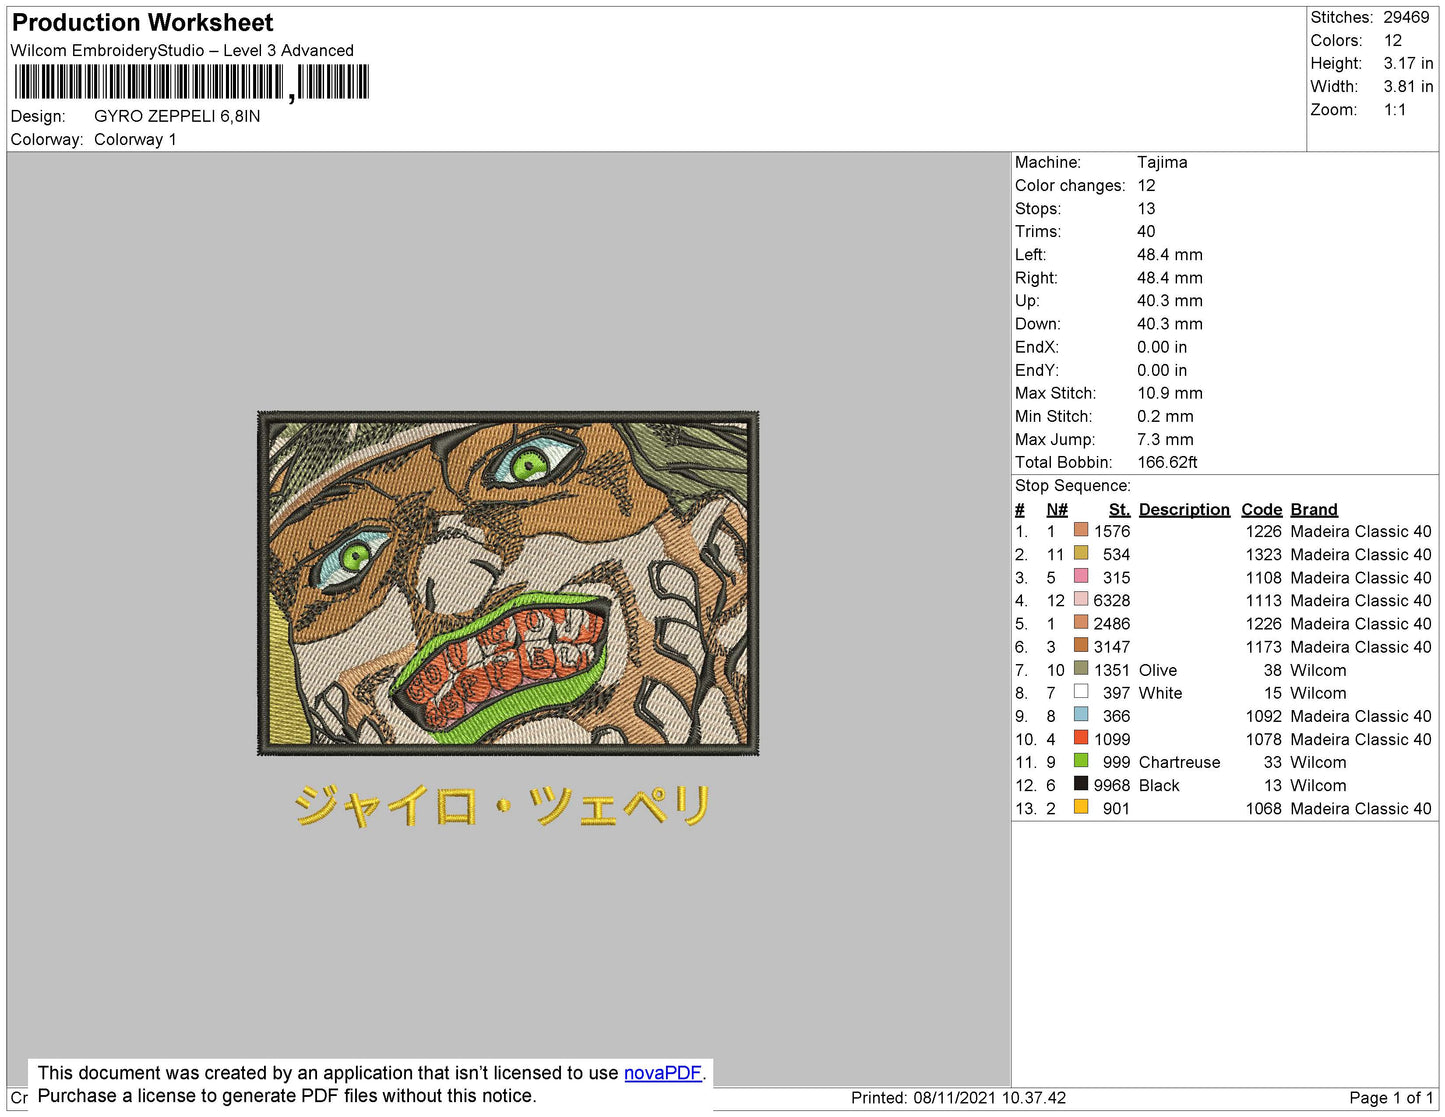
Task: Click the Stop Sequence label
Action: [1073, 486]
